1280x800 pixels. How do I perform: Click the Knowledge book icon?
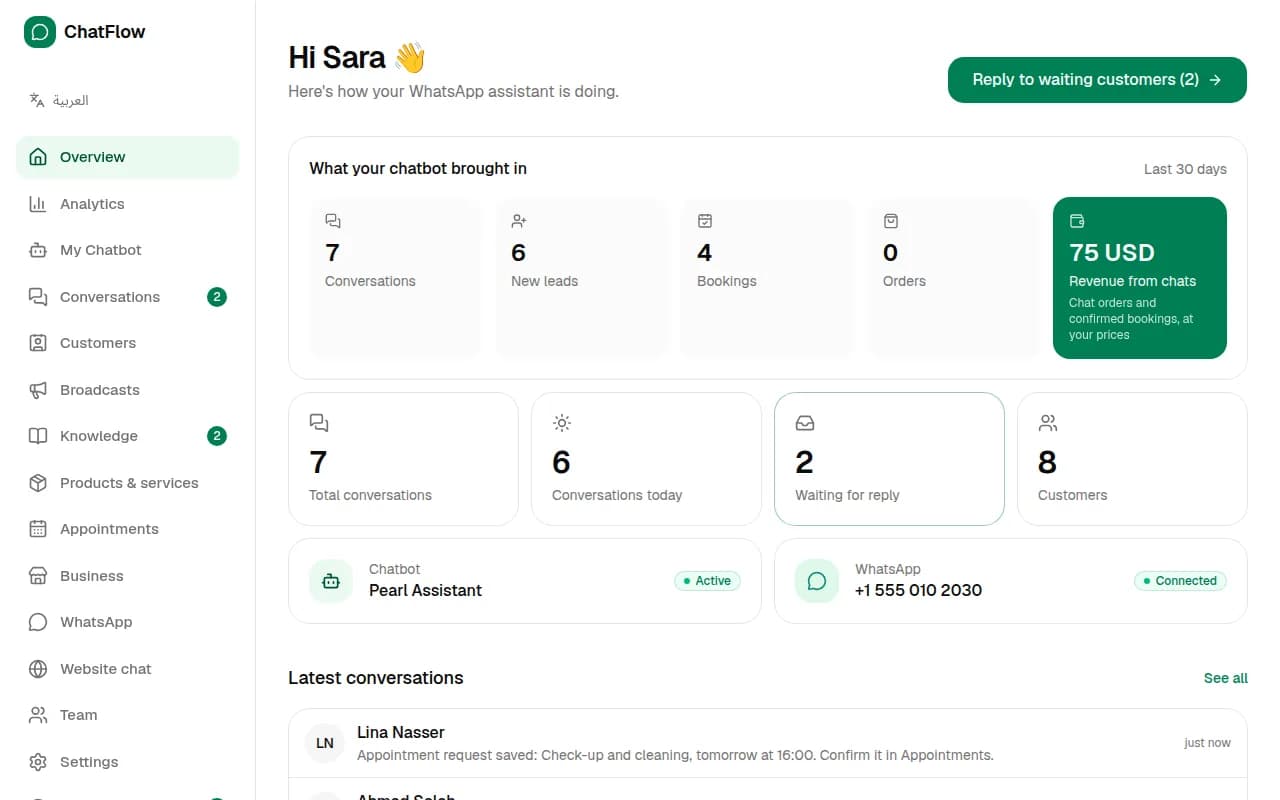(38, 436)
